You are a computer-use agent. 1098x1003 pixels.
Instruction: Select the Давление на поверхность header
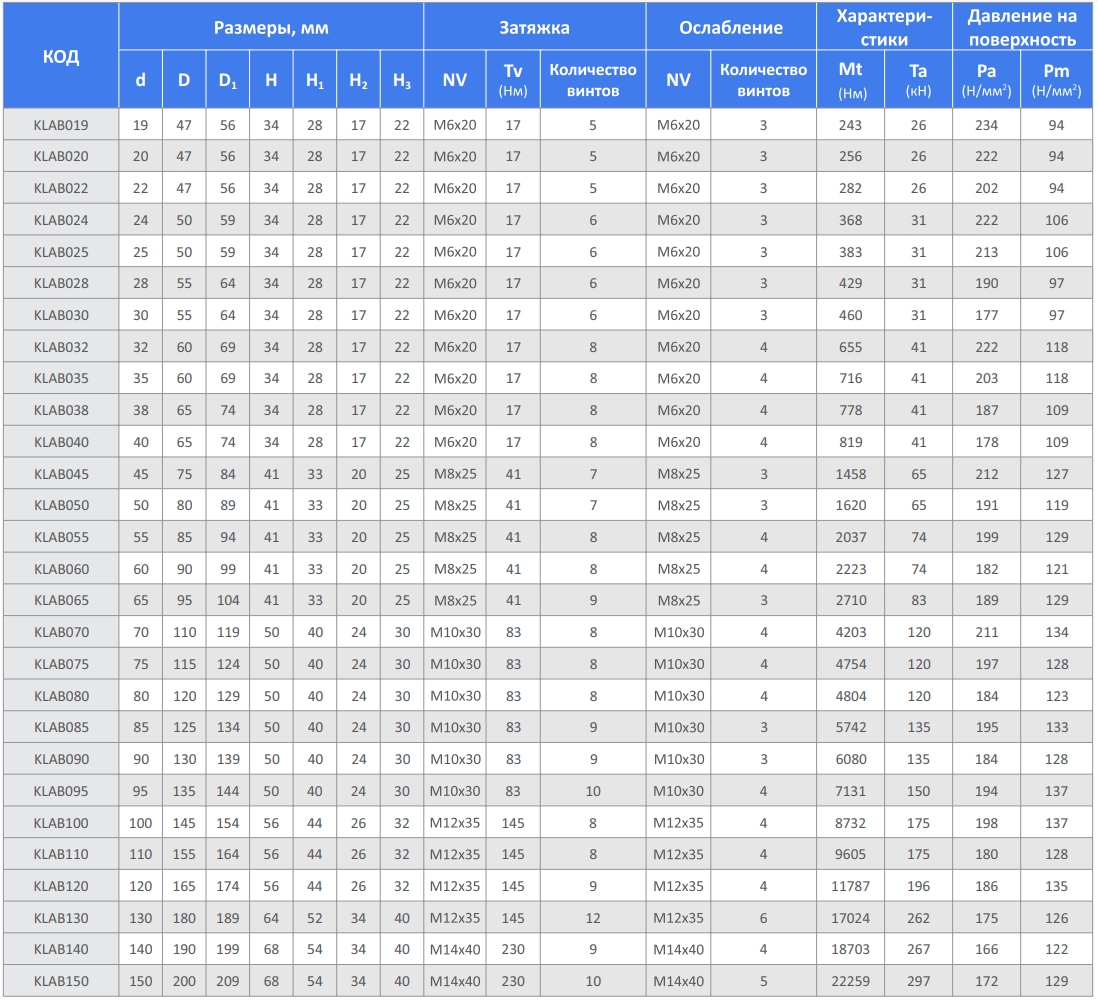tap(1022, 27)
